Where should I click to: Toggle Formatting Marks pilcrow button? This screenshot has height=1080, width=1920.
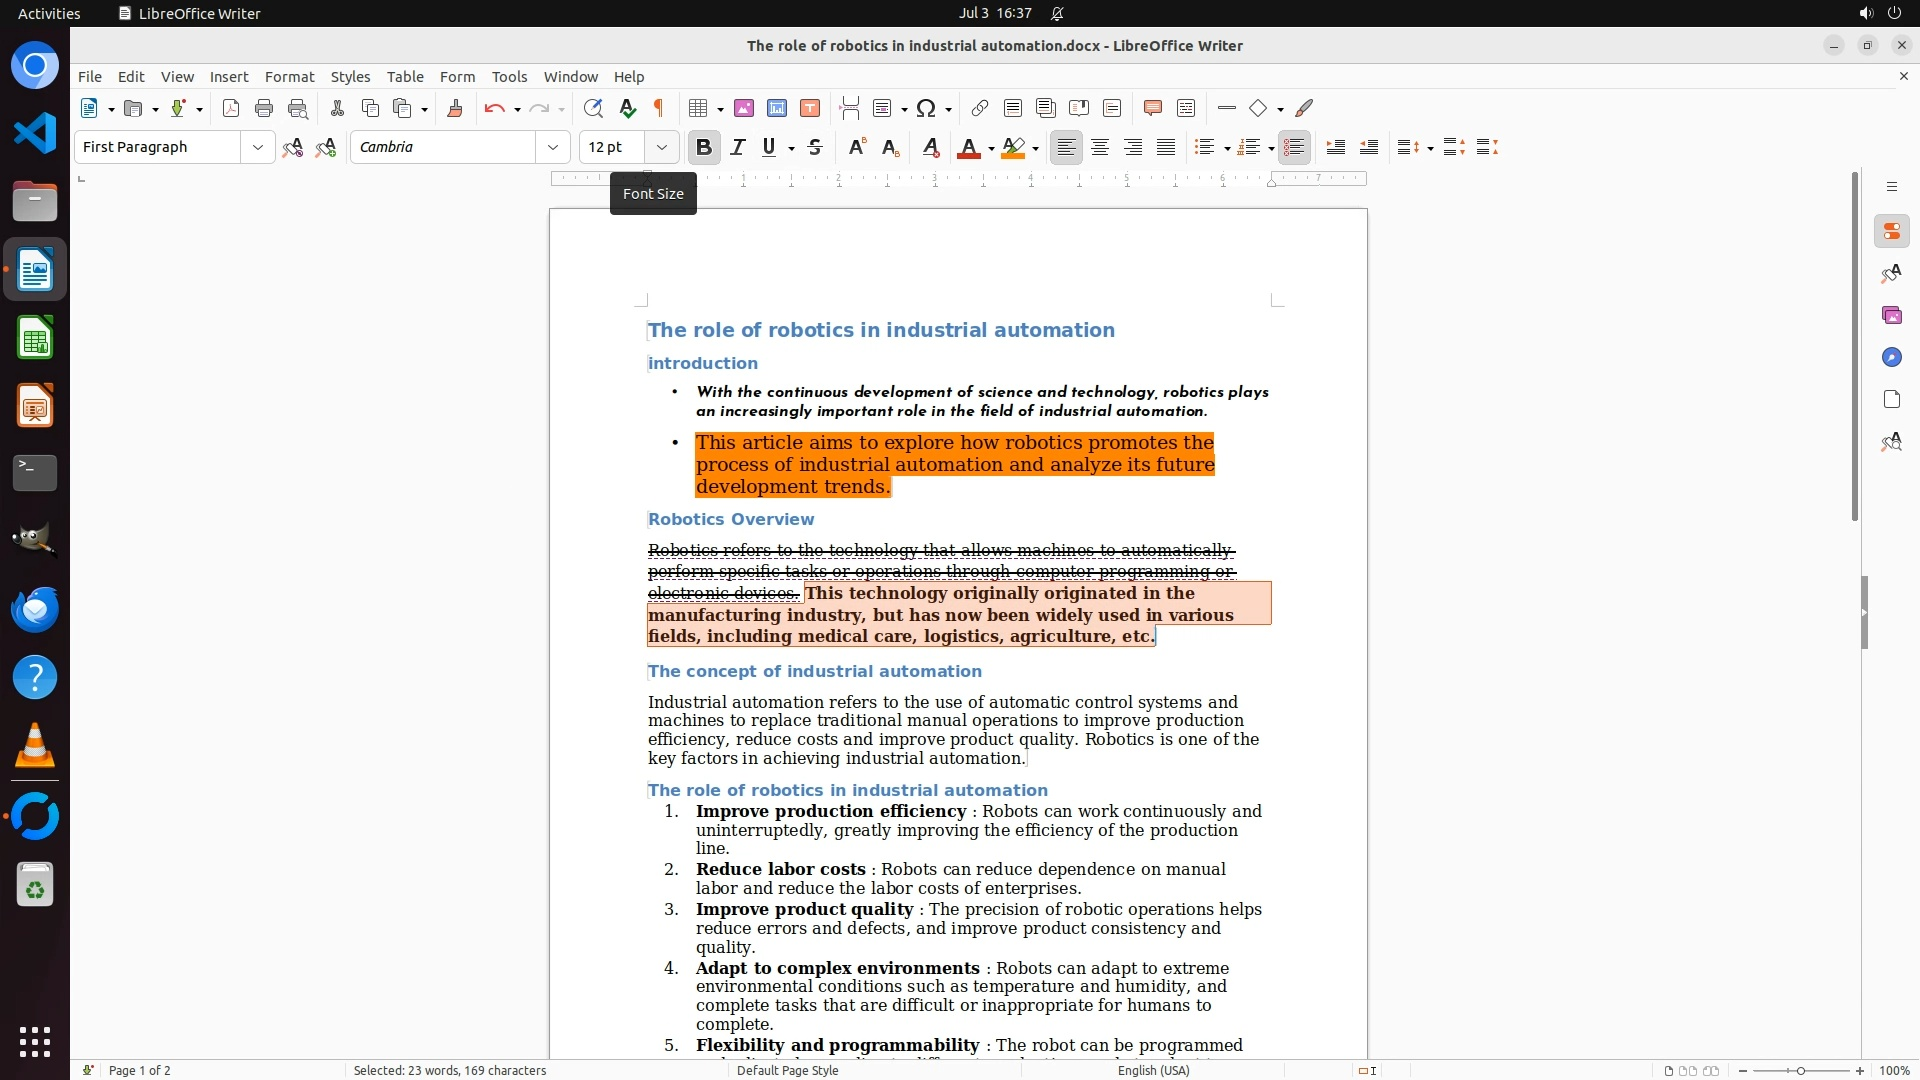tap(659, 109)
